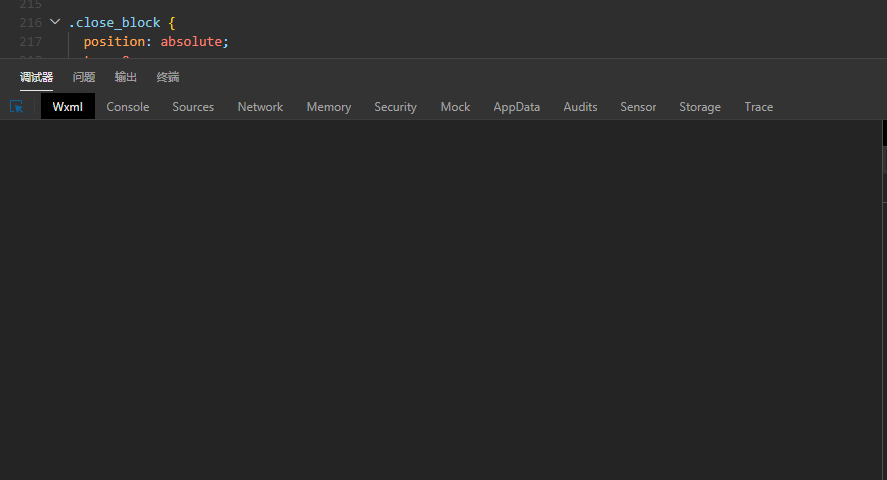Open the Trace tab
Image resolution: width=887 pixels, height=480 pixels.
759,107
